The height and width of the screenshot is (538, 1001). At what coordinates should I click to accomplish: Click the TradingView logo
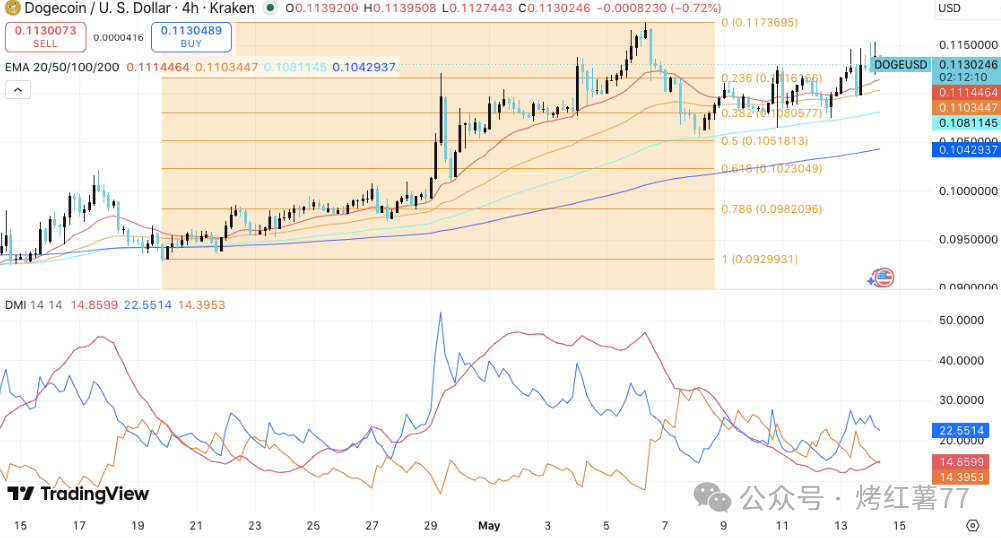click(78, 493)
